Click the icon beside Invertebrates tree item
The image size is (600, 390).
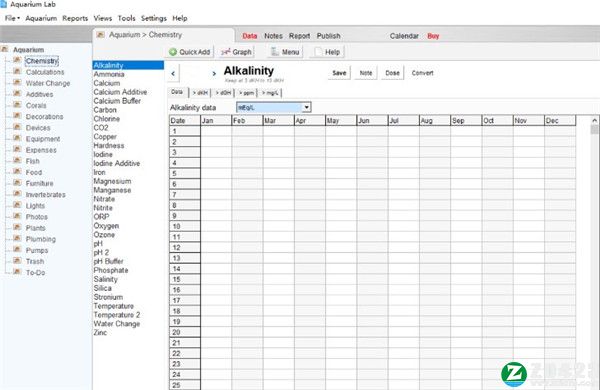click(x=17, y=194)
